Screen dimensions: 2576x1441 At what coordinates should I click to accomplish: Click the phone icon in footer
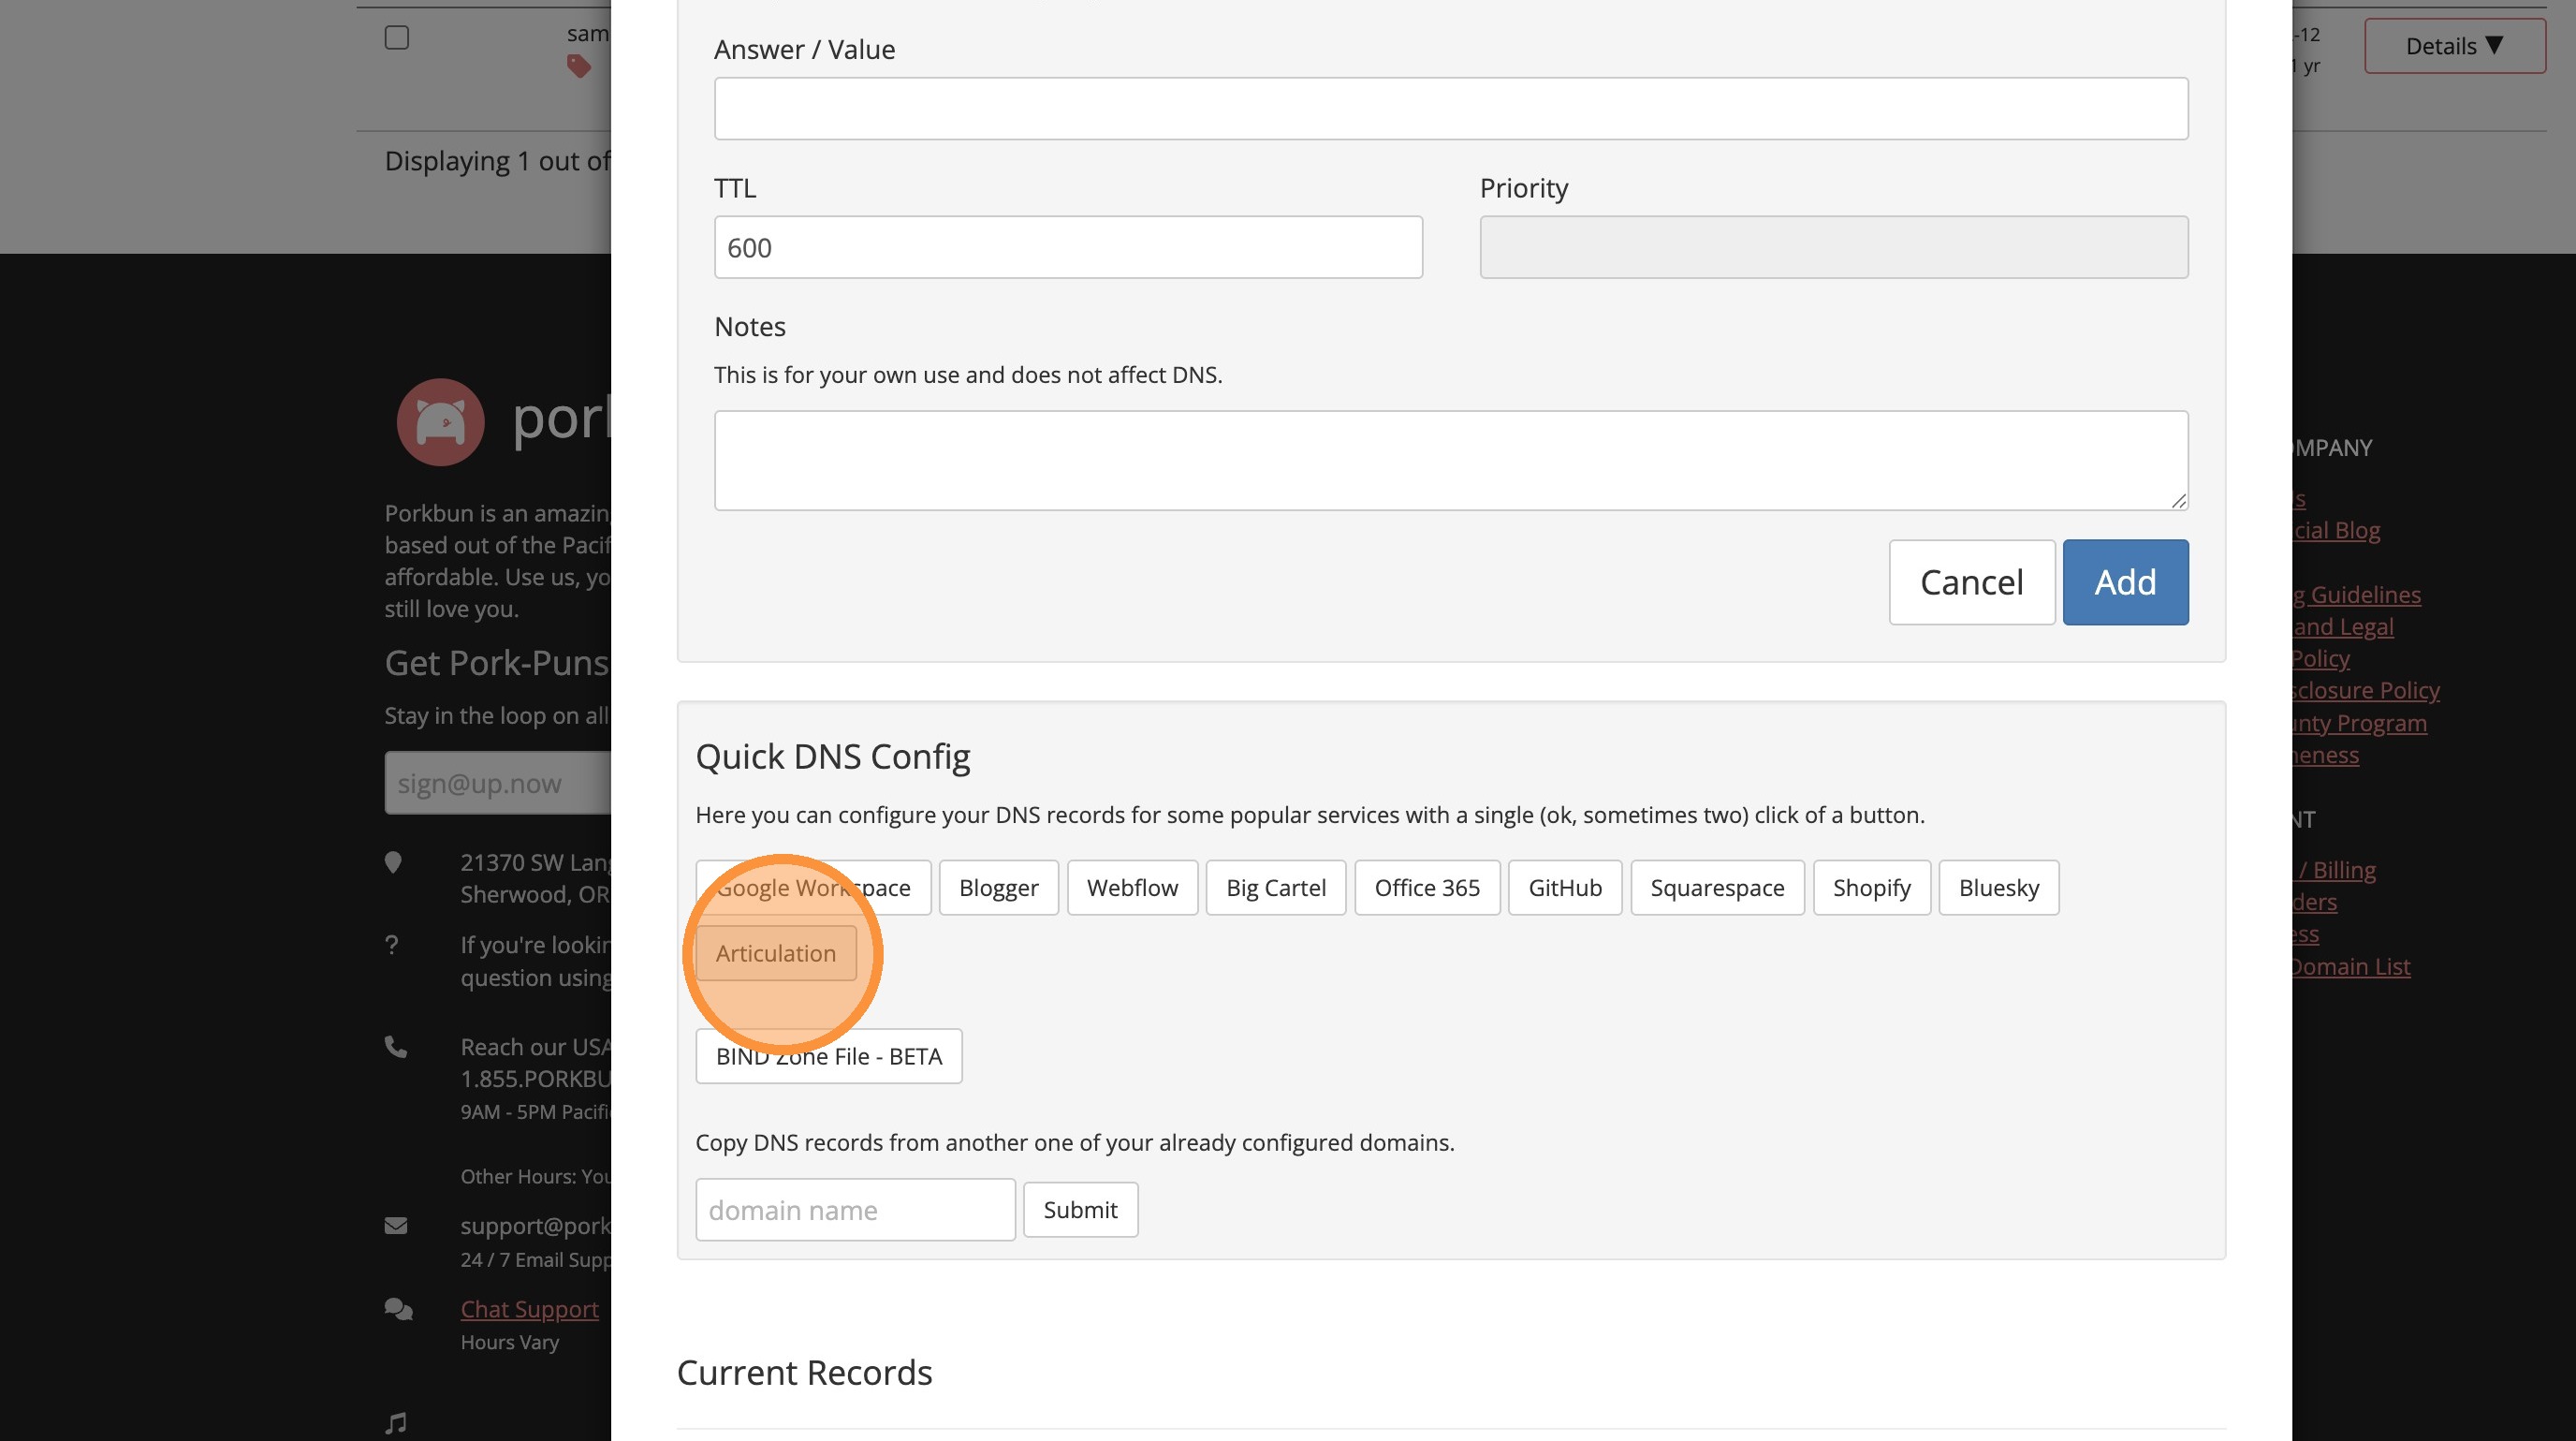click(x=396, y=1047)
